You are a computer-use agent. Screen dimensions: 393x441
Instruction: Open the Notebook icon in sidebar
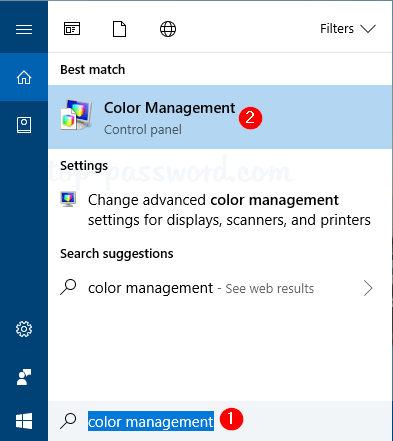pyautogui.click(x=24, y=125)
